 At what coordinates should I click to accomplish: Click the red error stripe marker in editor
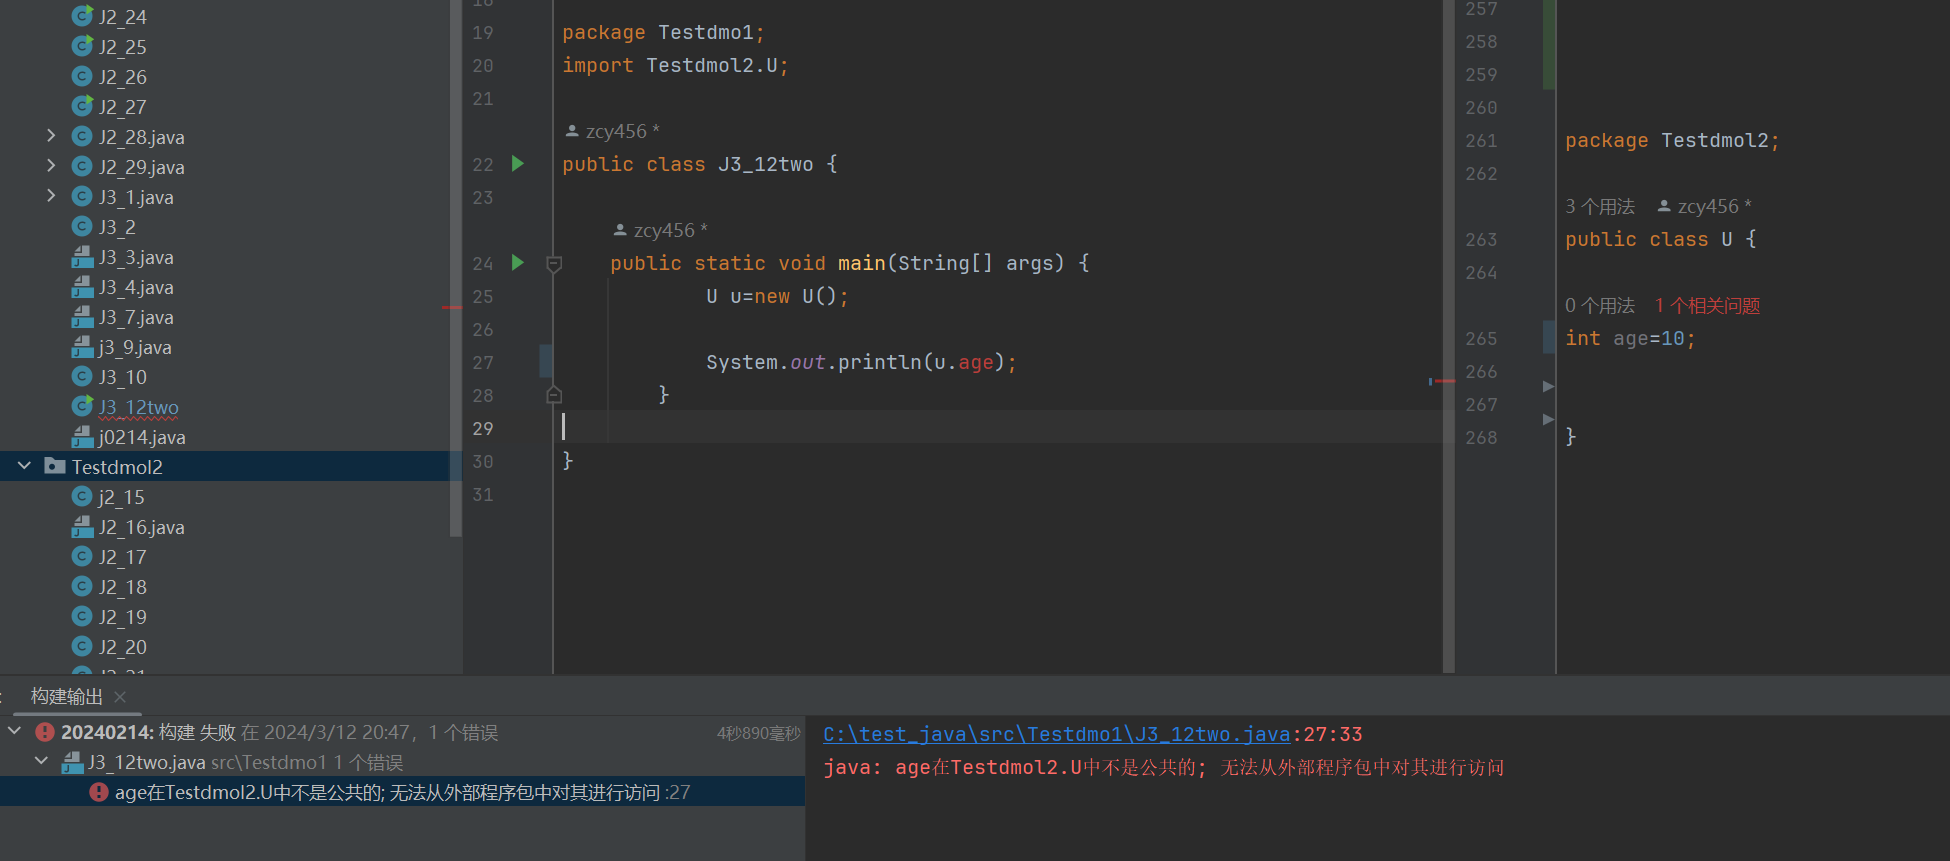(1444, 381)
